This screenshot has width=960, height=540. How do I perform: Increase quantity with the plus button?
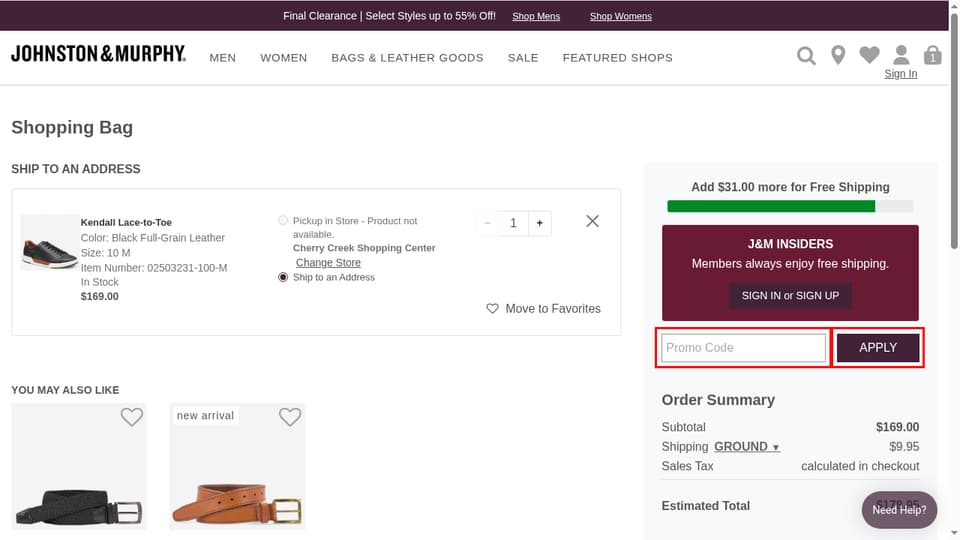[539, 223]
